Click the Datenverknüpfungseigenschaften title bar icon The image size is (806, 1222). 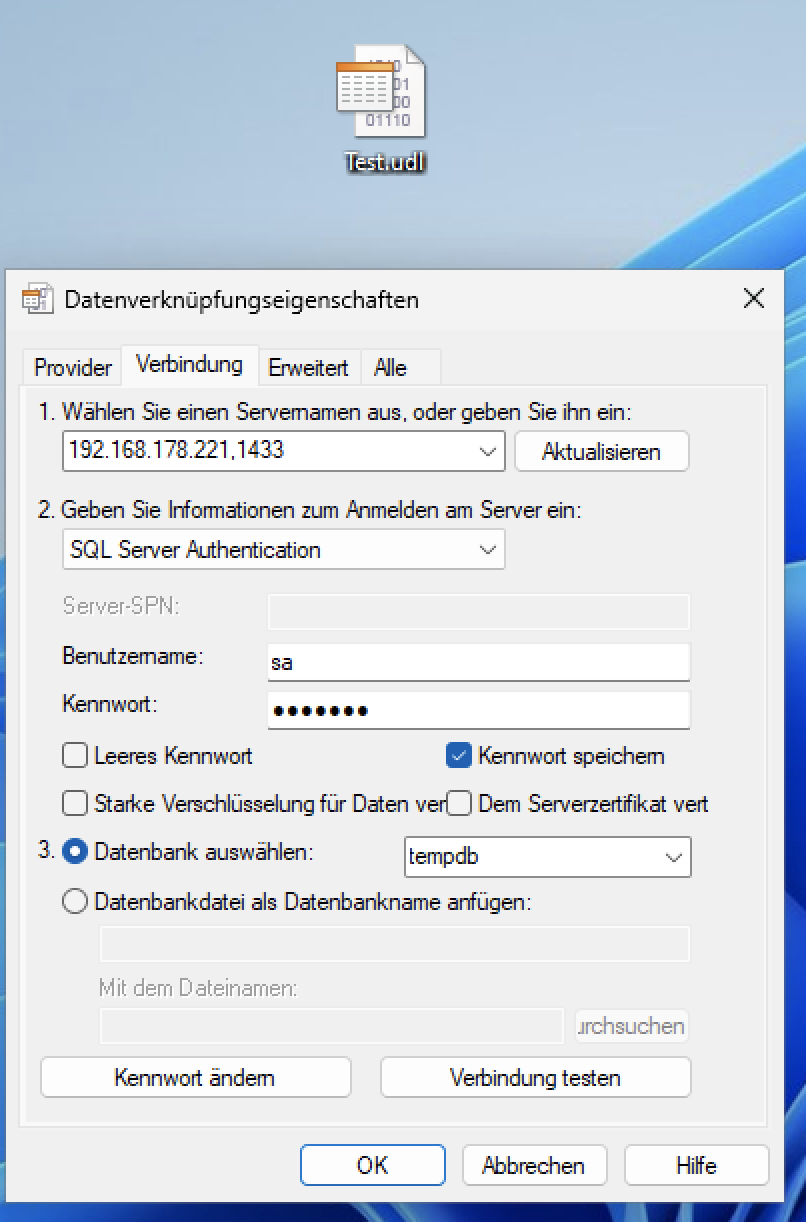pos(38,299)
